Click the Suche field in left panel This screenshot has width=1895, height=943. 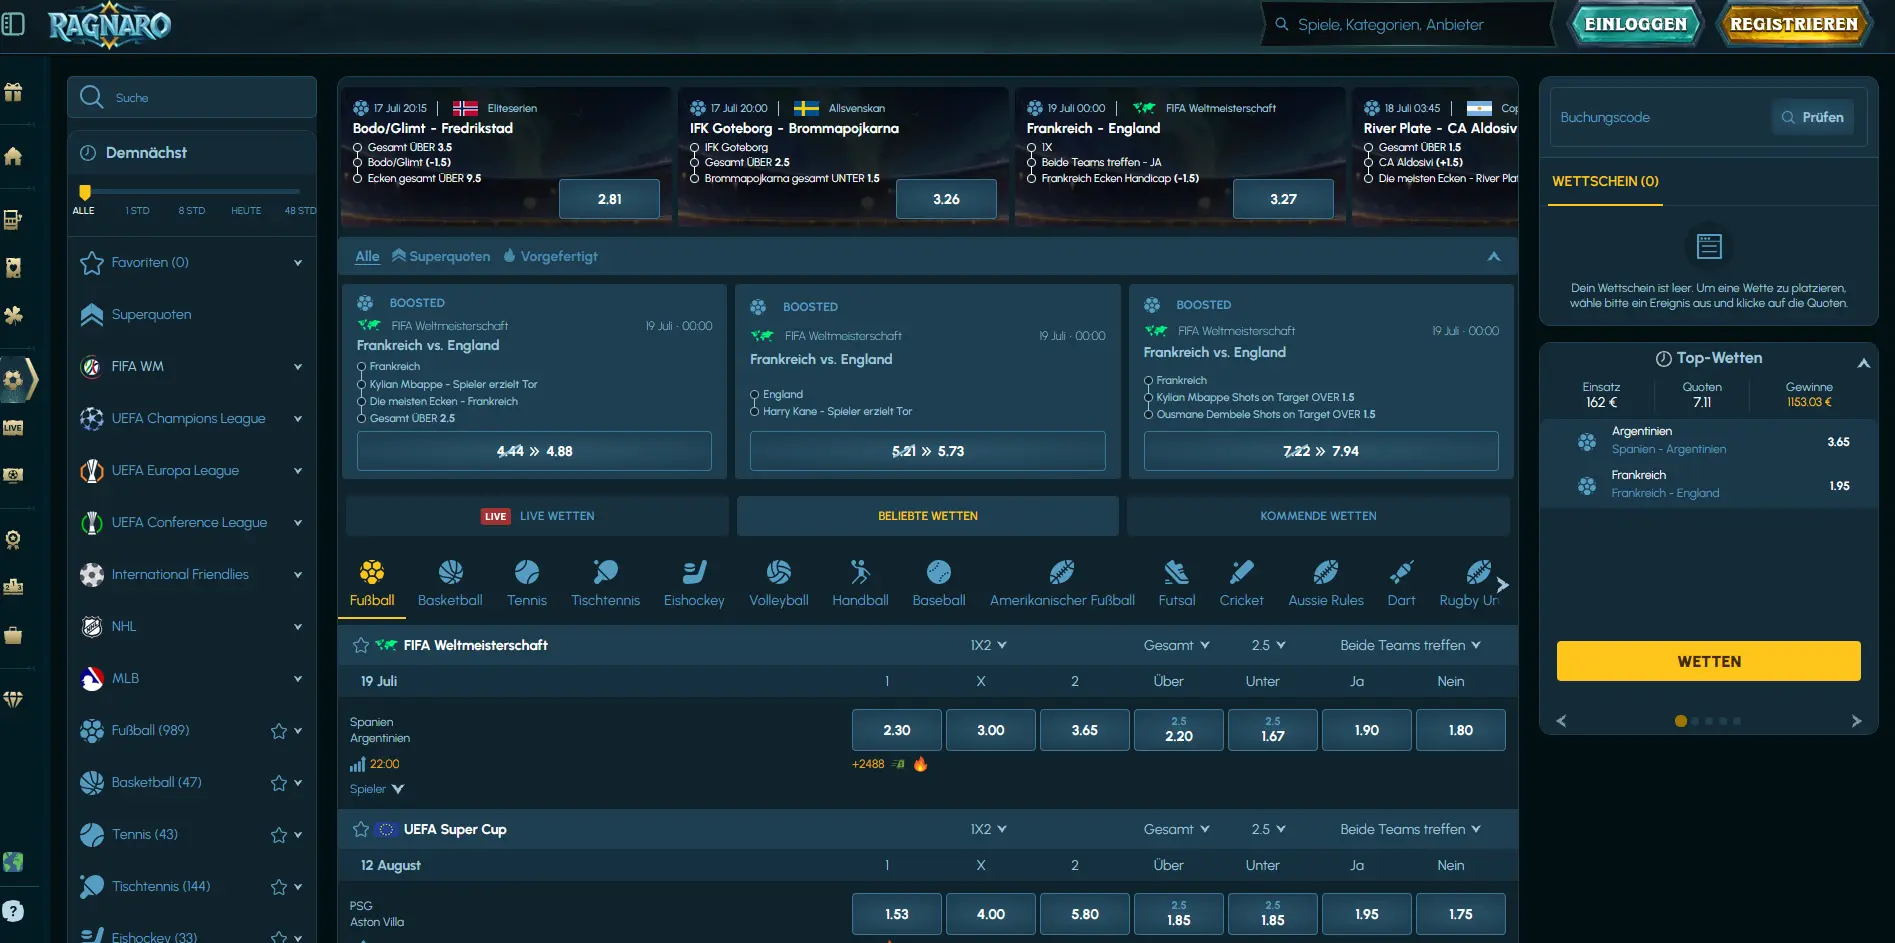[x=192, y=97]
